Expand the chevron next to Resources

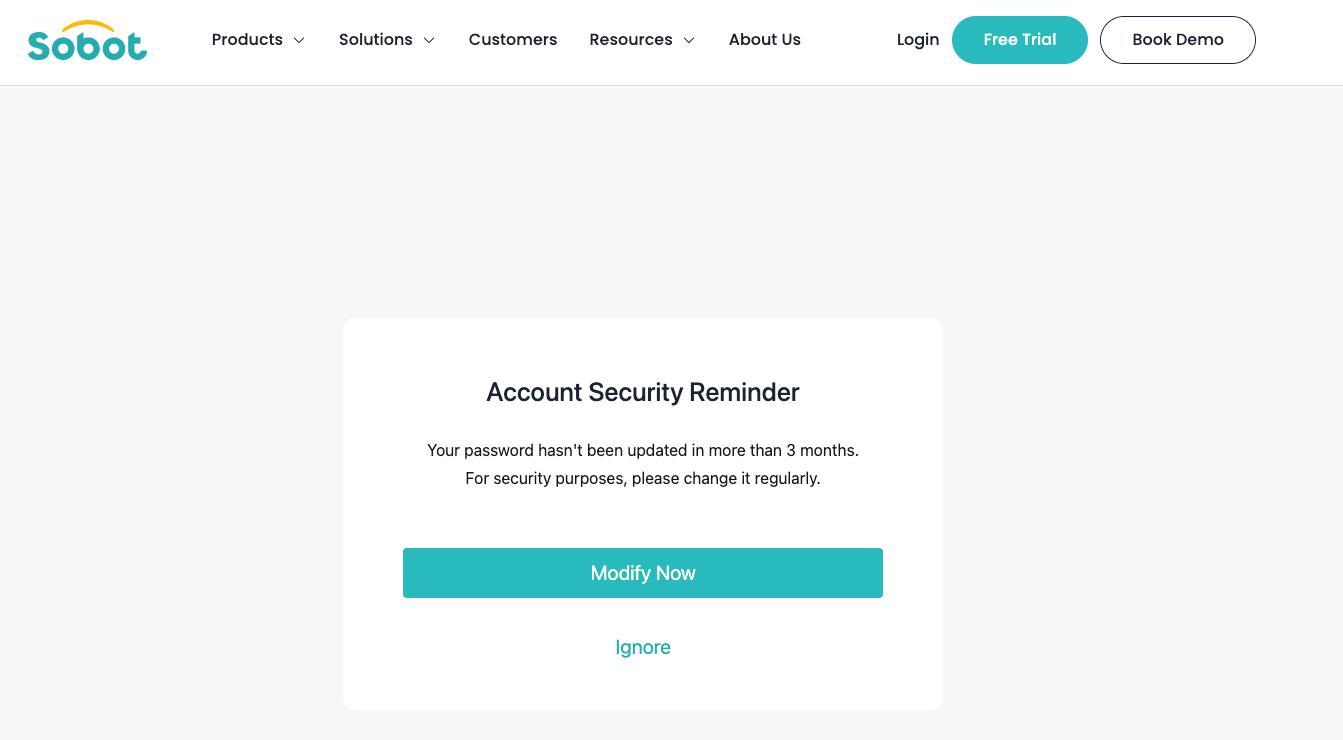[689, 41]
